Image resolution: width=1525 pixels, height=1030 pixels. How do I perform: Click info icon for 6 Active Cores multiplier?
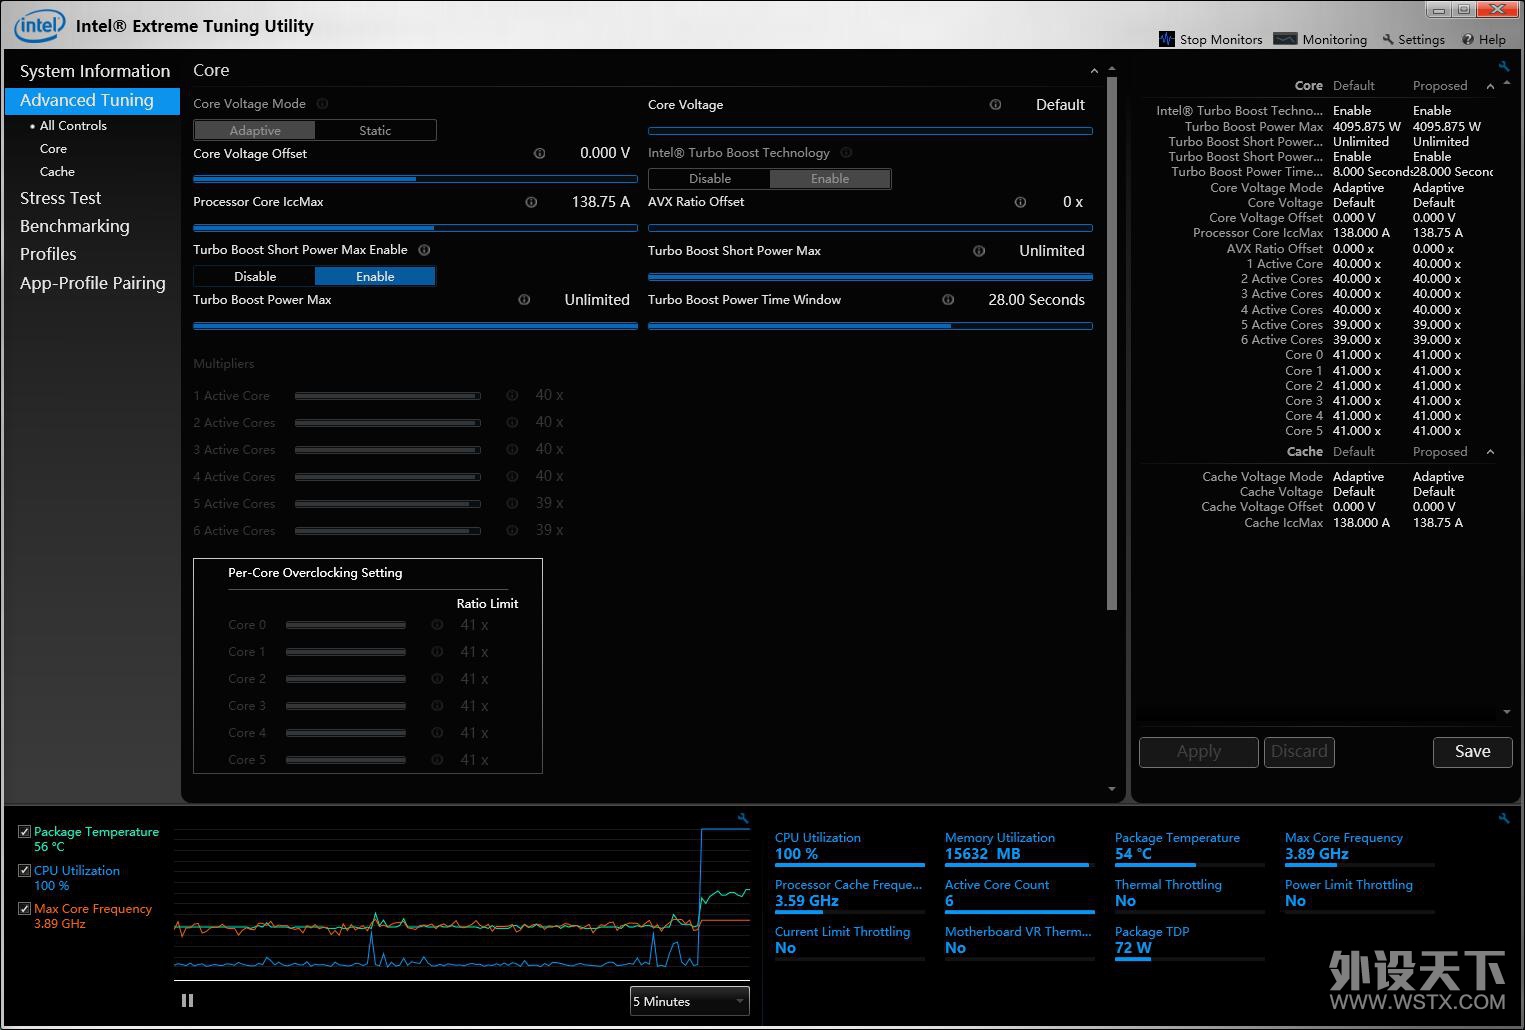click(x=512, y=530)
